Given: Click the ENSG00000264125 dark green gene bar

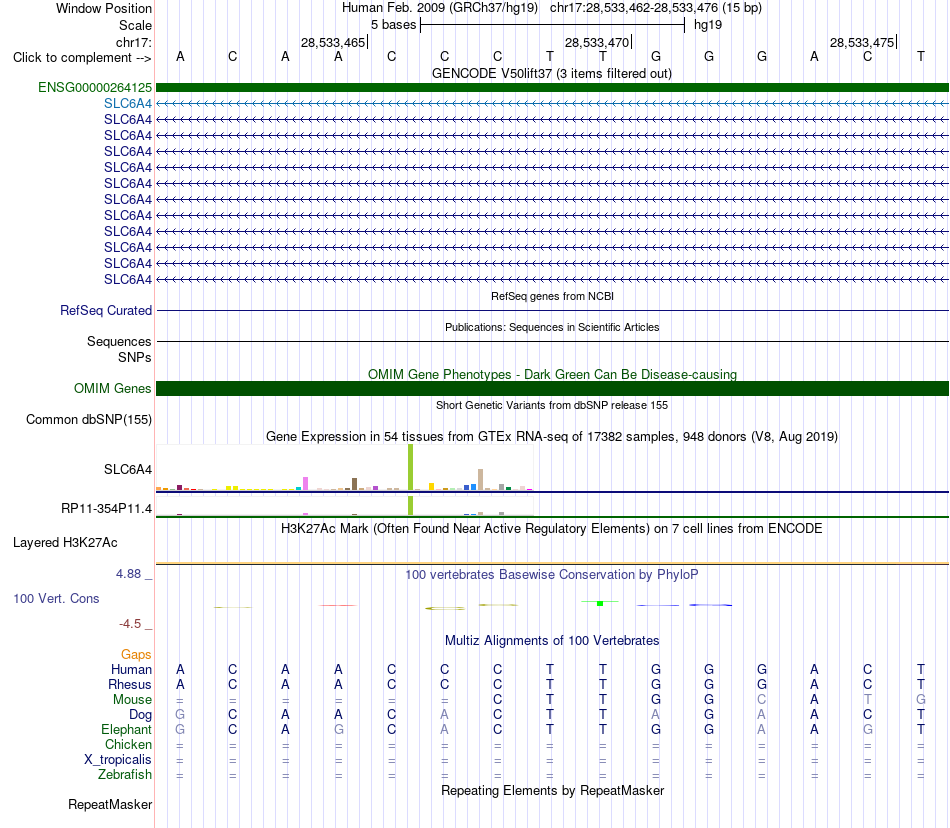Looking at the screenshot, I should pos(552,87).
